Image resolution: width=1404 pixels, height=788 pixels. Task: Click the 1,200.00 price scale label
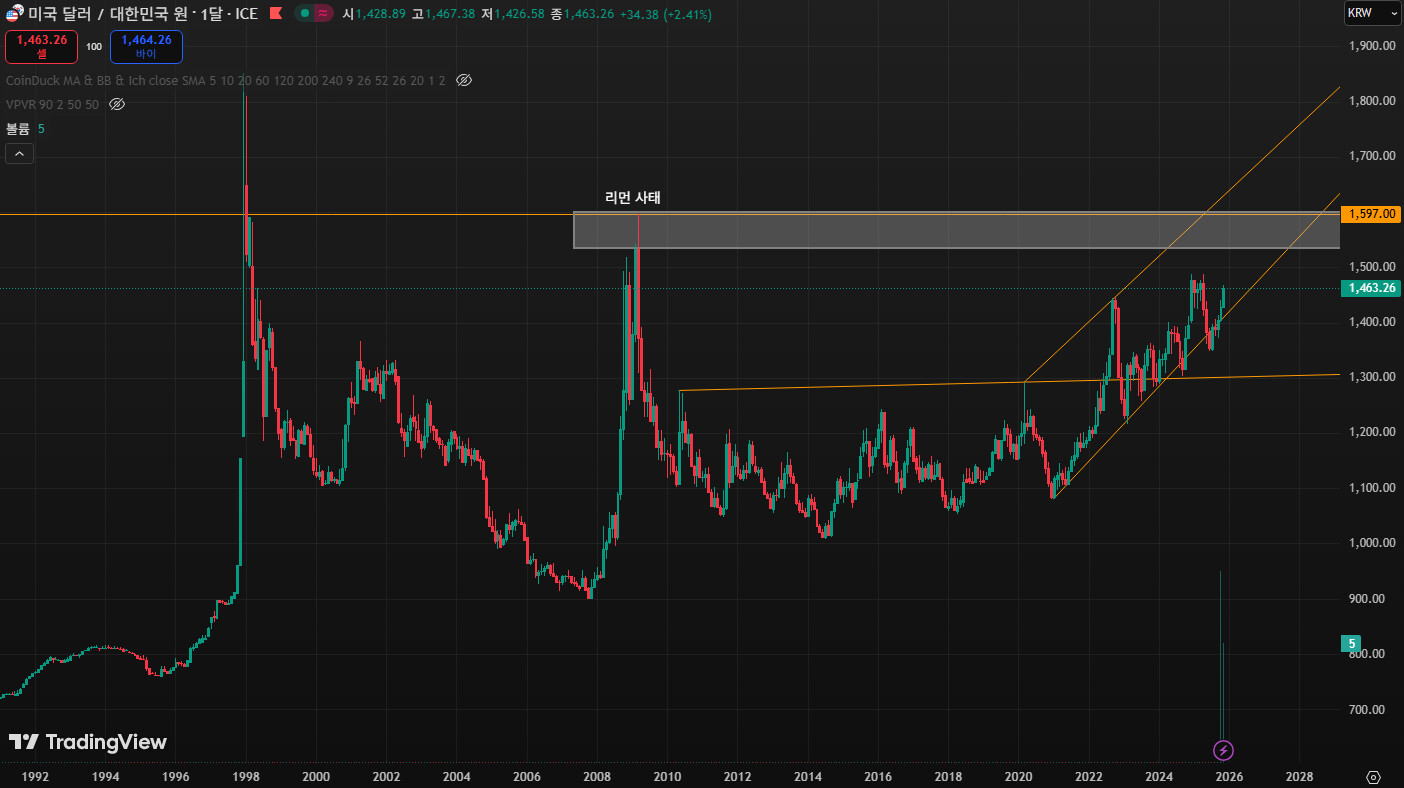1371,432
